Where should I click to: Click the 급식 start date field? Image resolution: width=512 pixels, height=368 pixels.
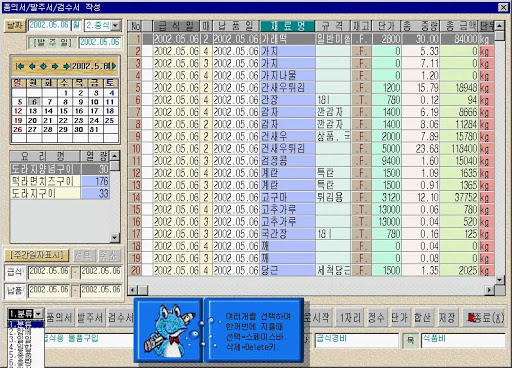click(x=49, y=272)
